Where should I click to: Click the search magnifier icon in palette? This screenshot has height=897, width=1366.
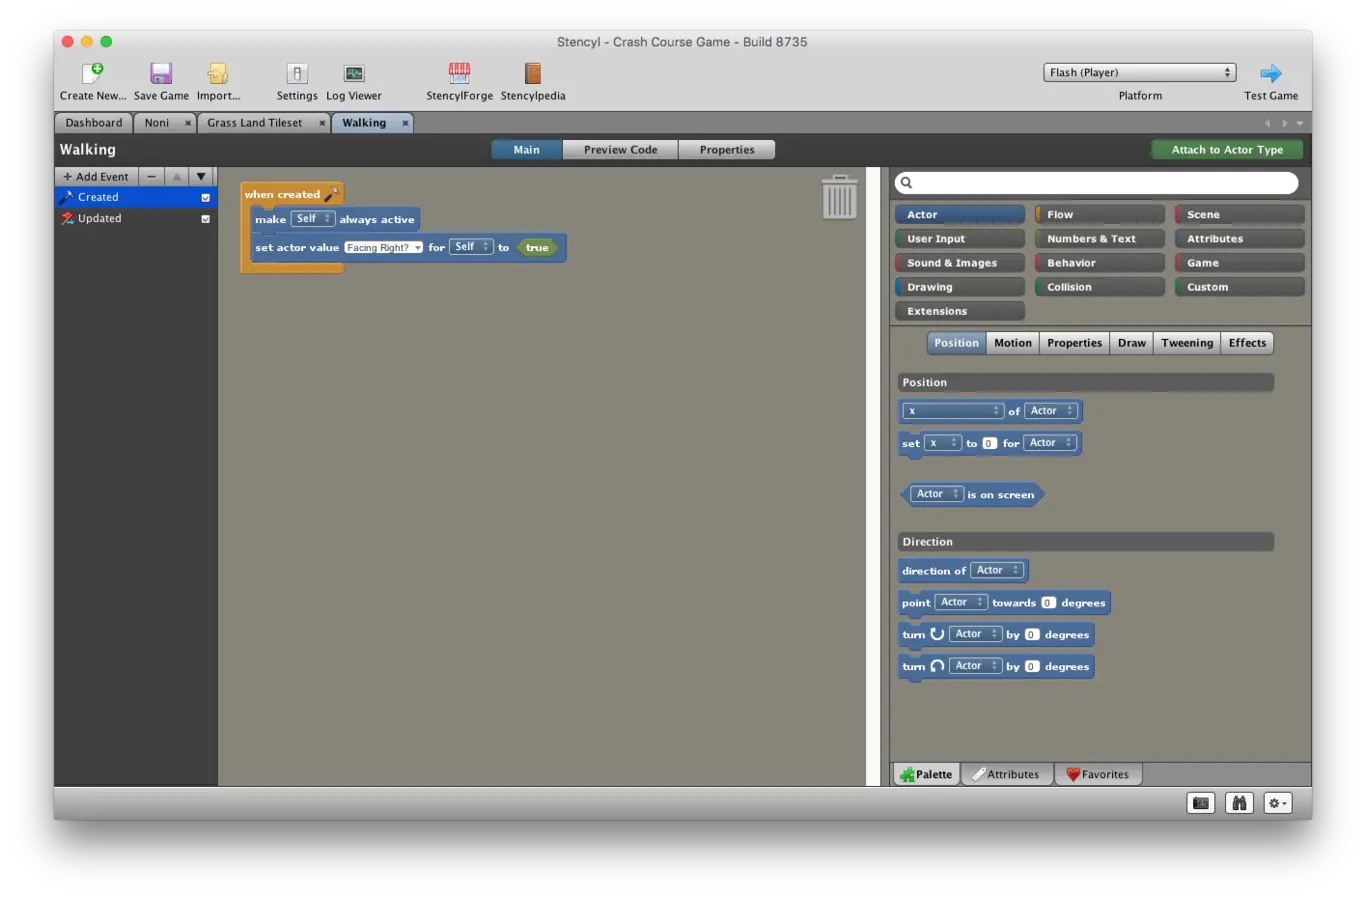[906, 183]
